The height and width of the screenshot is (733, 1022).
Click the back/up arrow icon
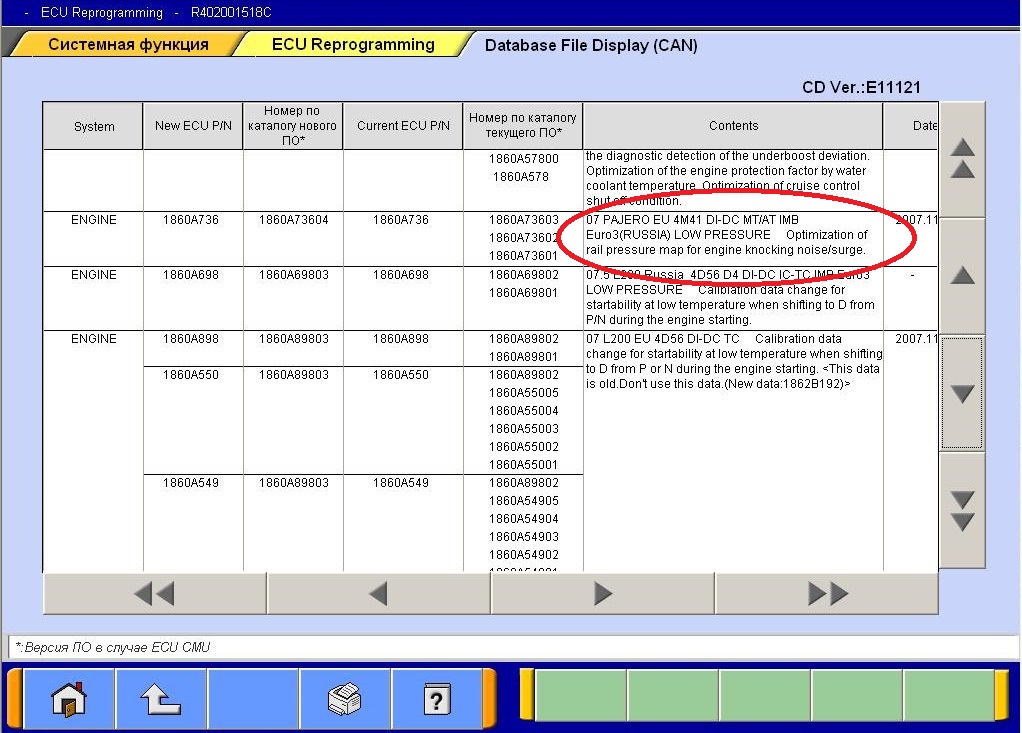(x=160, y=698)
